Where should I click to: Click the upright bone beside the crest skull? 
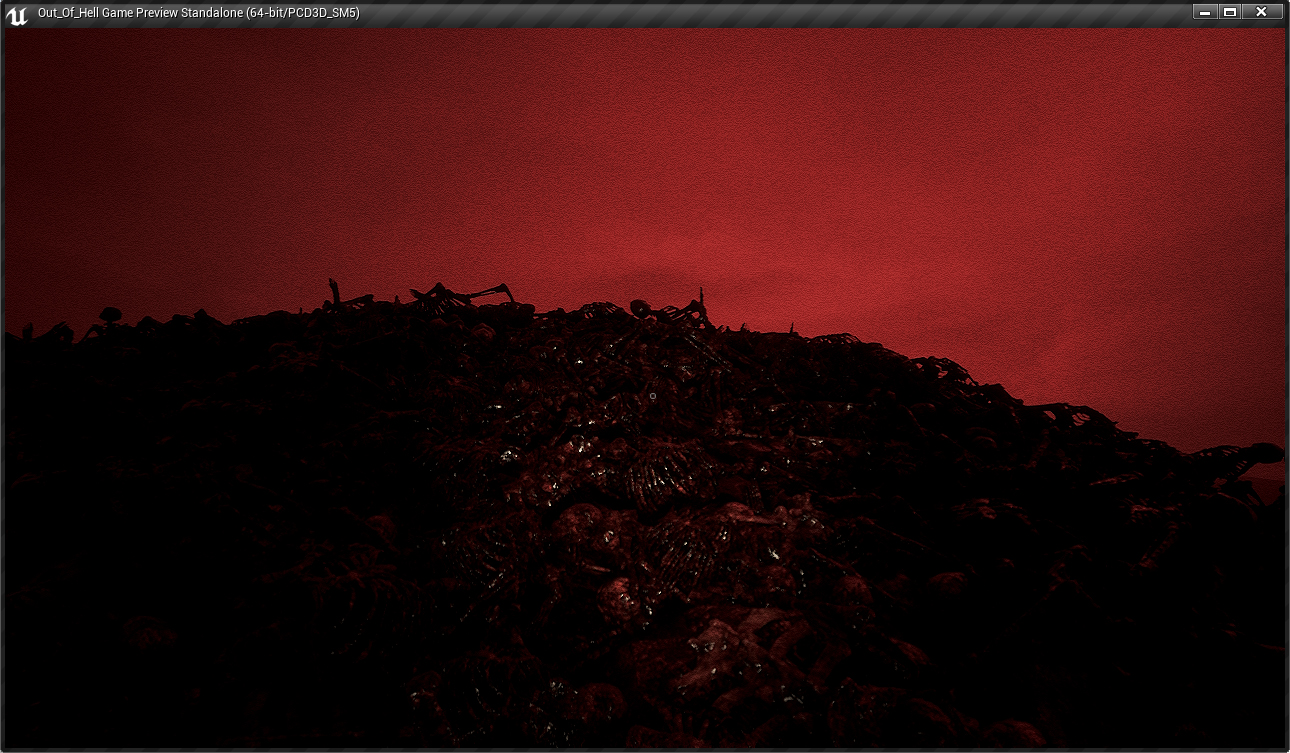pyautogui.click(x=702, y=300)
